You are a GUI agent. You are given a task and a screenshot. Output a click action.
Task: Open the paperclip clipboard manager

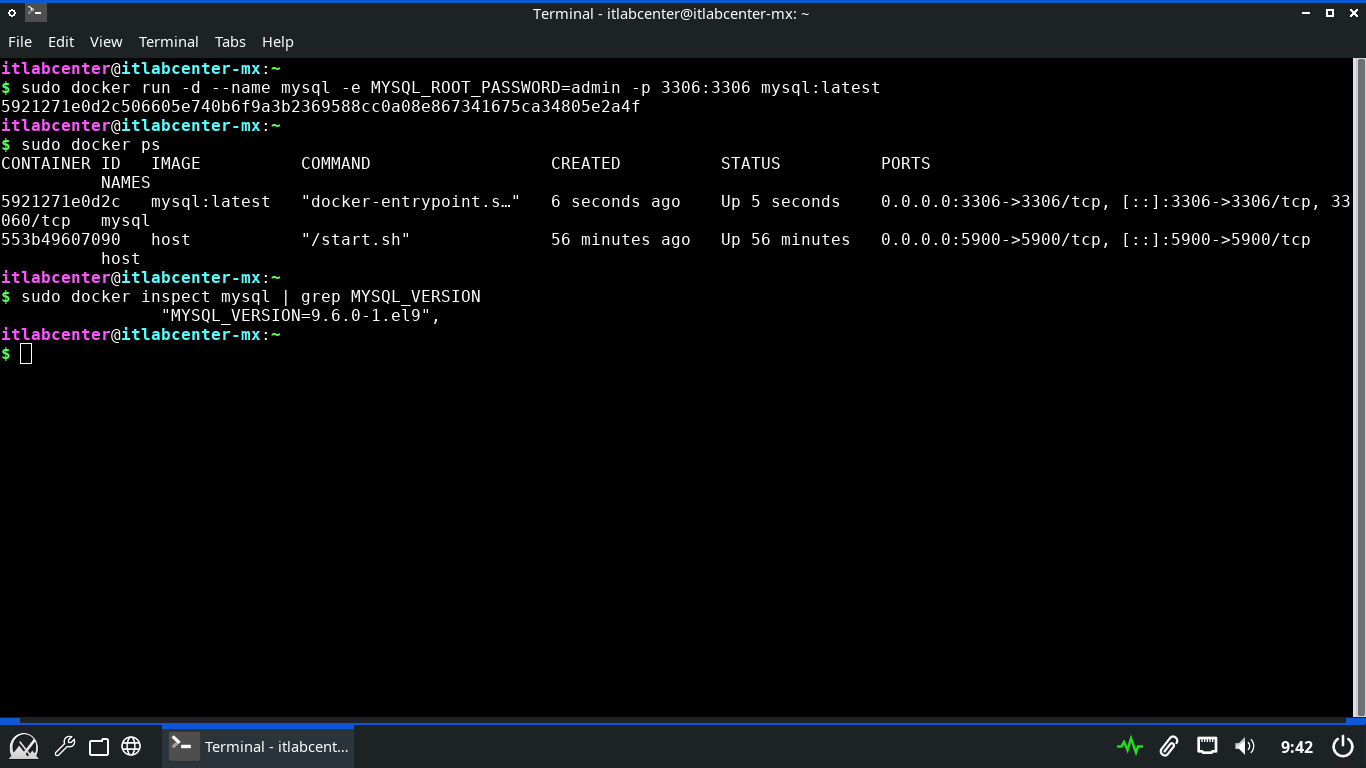coord(1168,746)
